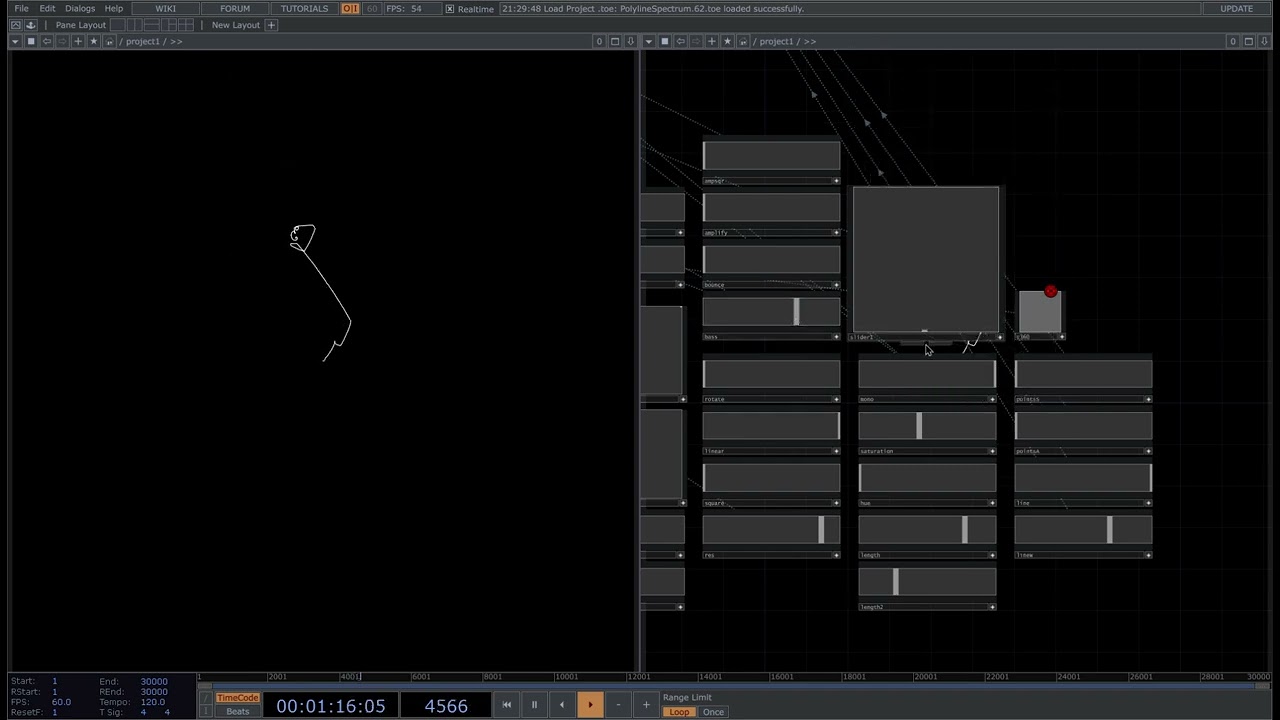
Task: Click the orange play forward button
Action: [x=590, y=705]
